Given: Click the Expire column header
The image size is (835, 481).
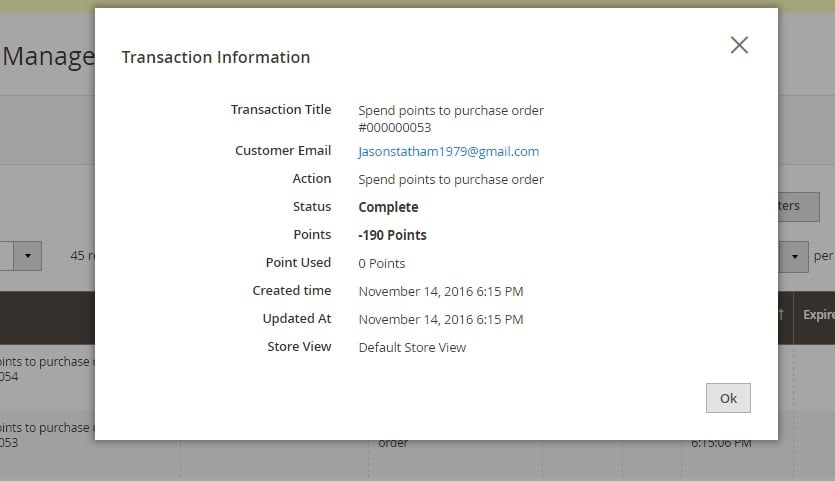Looking at the screenshot, I should (x=817, y=314).
